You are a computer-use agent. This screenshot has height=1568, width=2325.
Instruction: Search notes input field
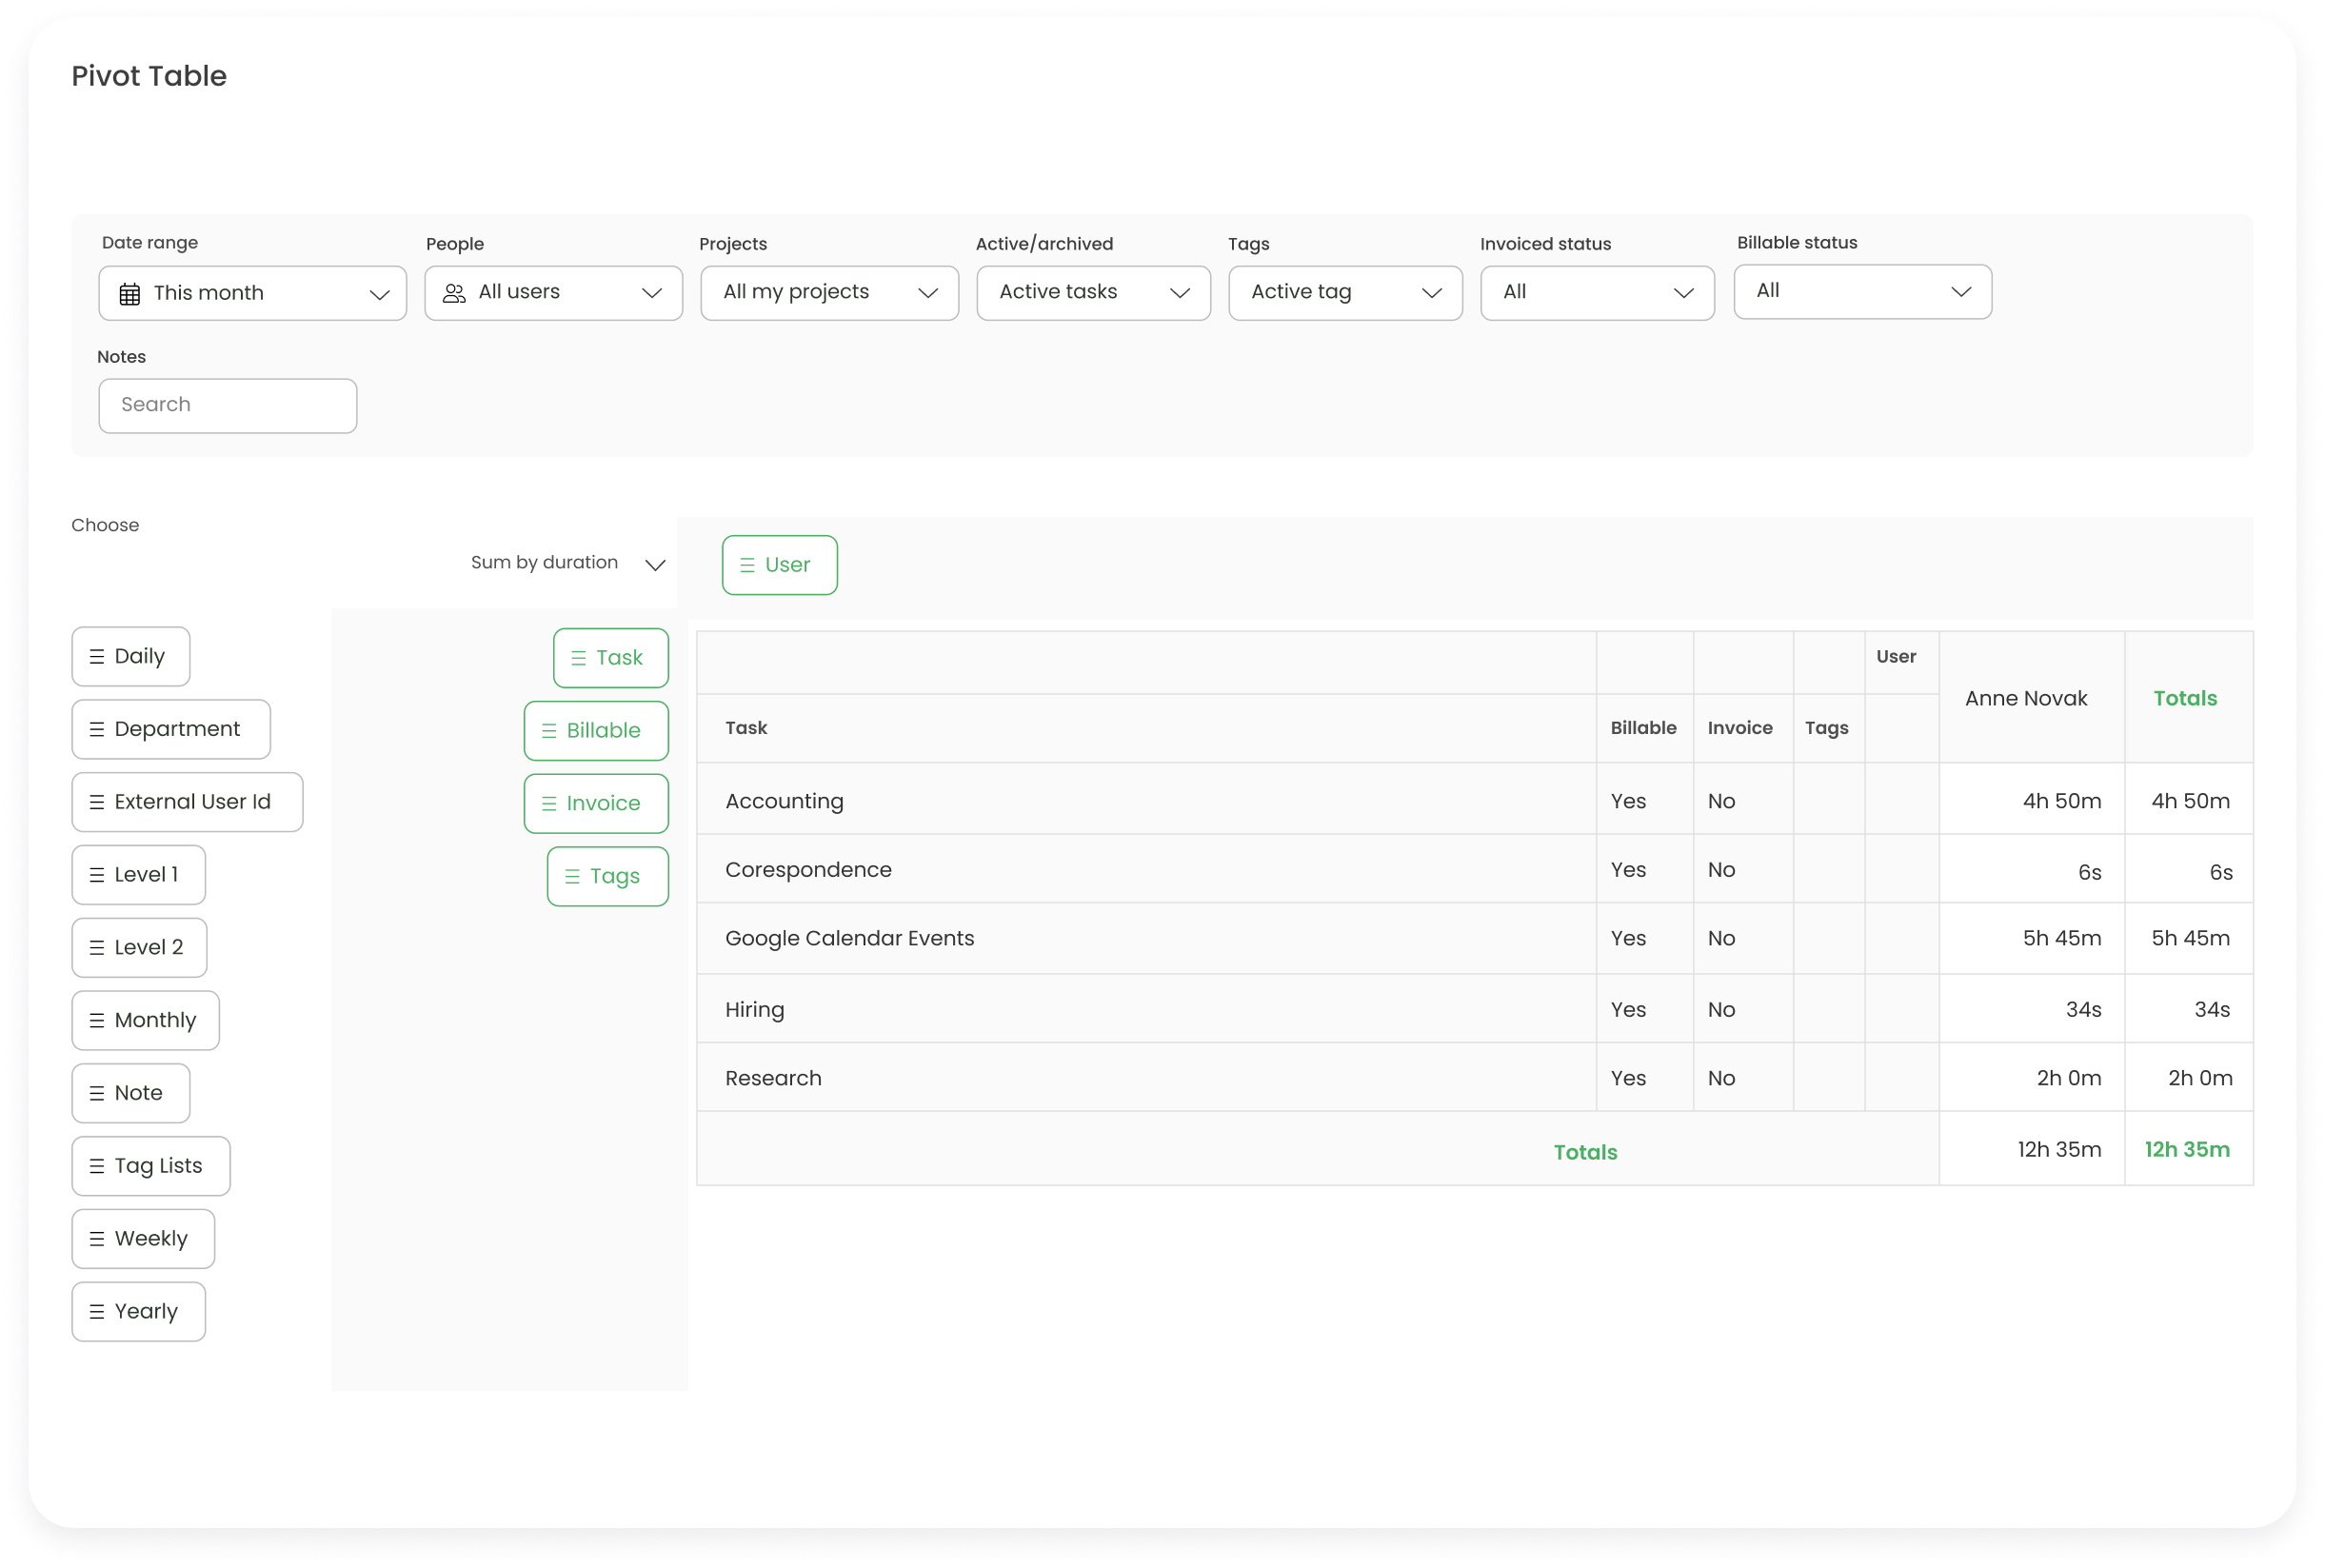click(228, 405)
